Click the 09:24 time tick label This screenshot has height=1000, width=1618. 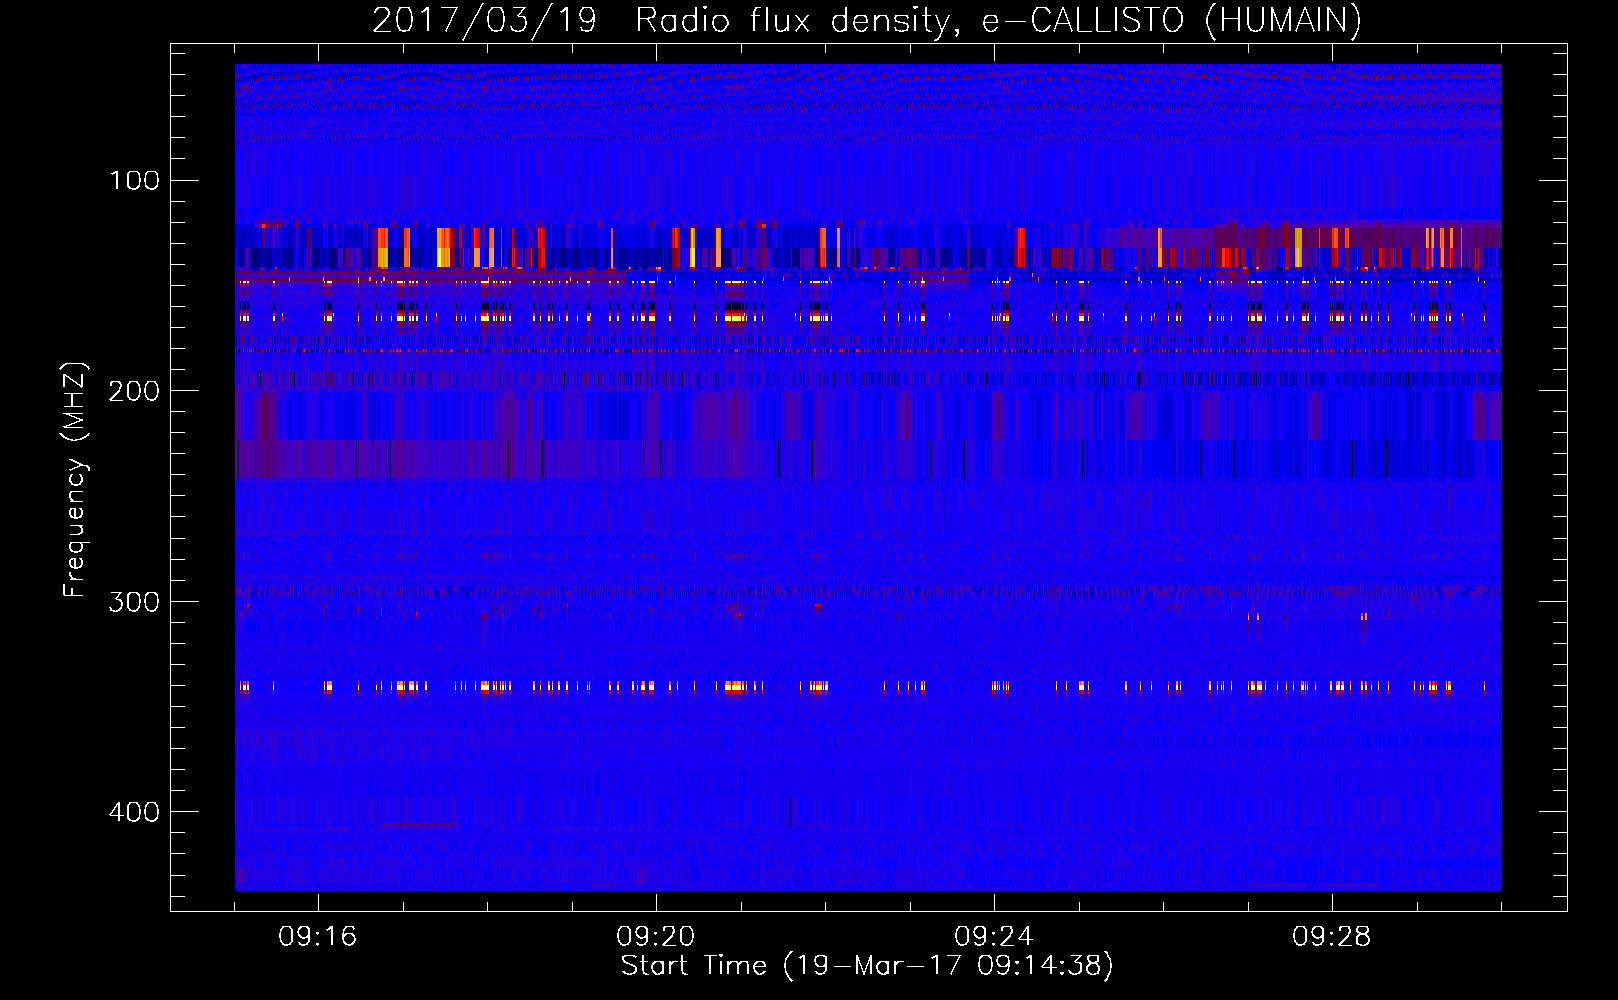pos(994,937)
